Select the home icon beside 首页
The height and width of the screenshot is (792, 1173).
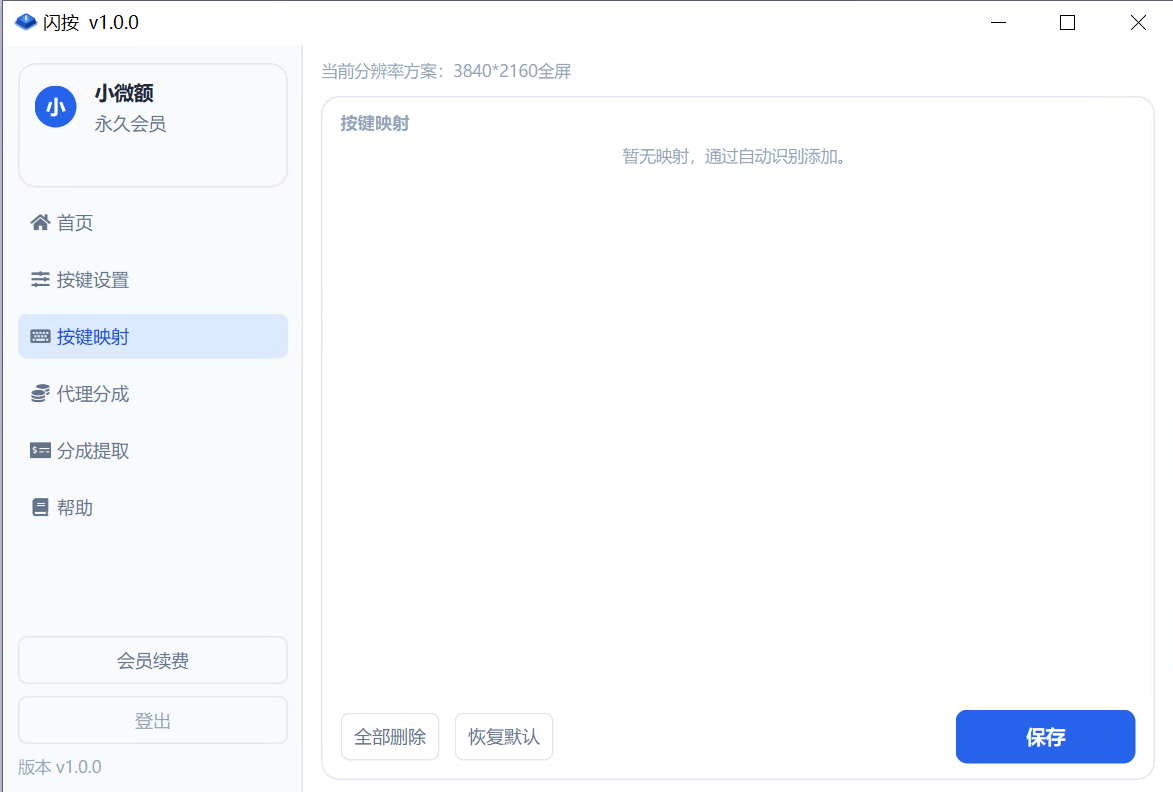pyautogui.click(x=38, y=222)
